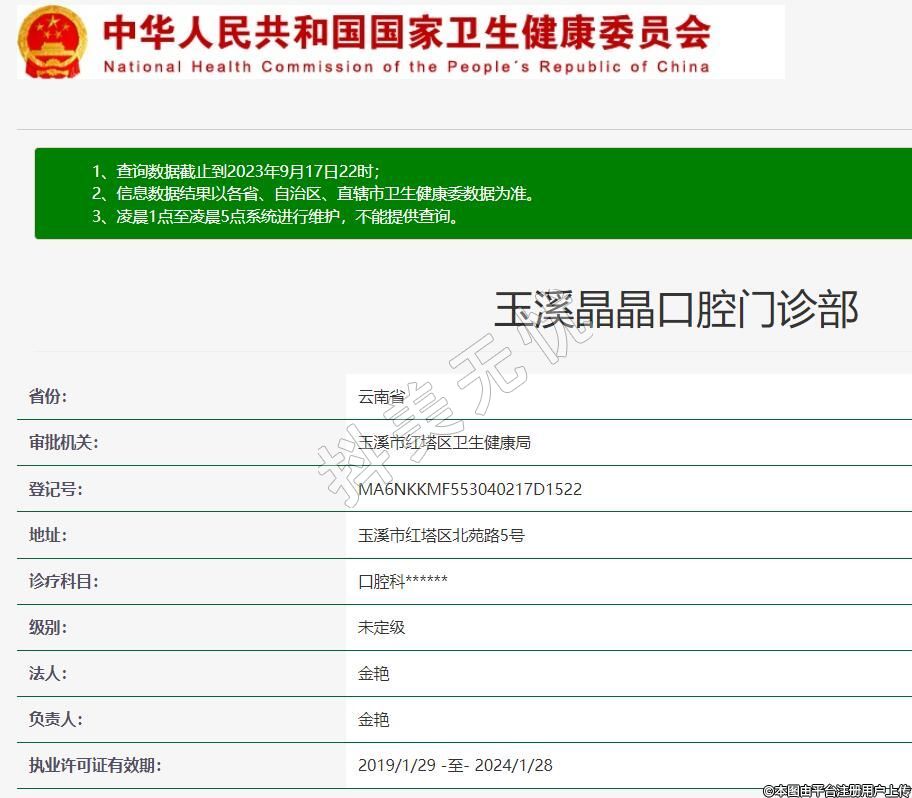
Task: Select the 未定级 level value
Action: click(381, 627)
